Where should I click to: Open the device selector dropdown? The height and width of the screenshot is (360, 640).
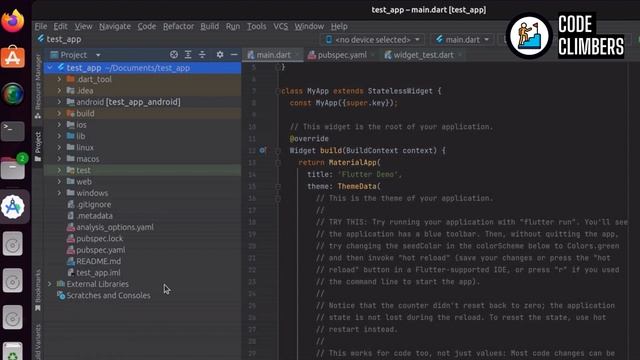372,40
